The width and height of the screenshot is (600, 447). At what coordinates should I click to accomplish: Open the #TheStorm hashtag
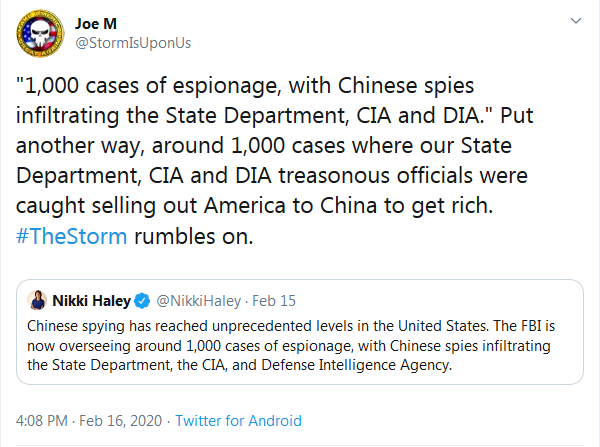71,239
